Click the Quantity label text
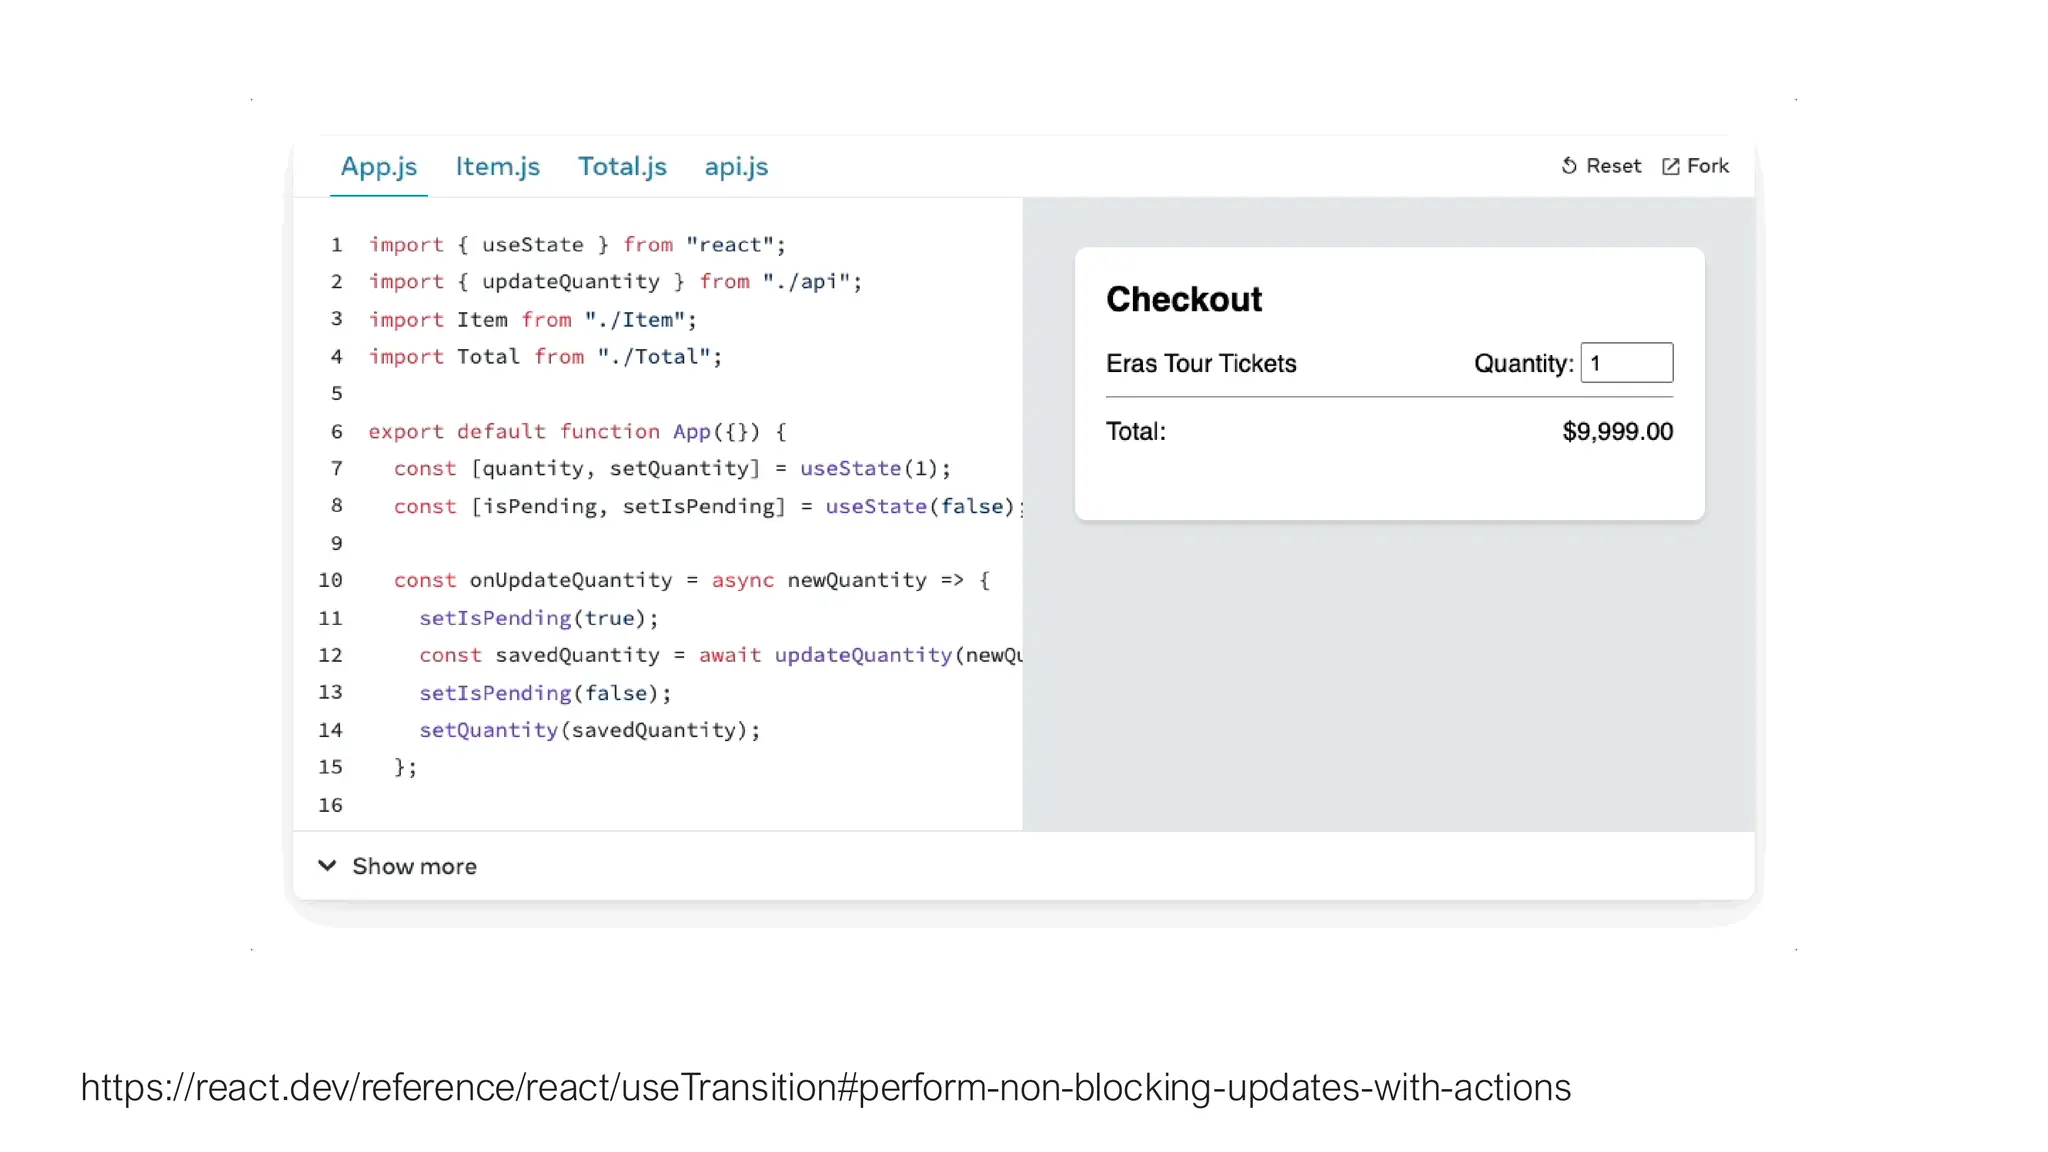This screenshot has width=2048, height=1152. pos(1523,364)
